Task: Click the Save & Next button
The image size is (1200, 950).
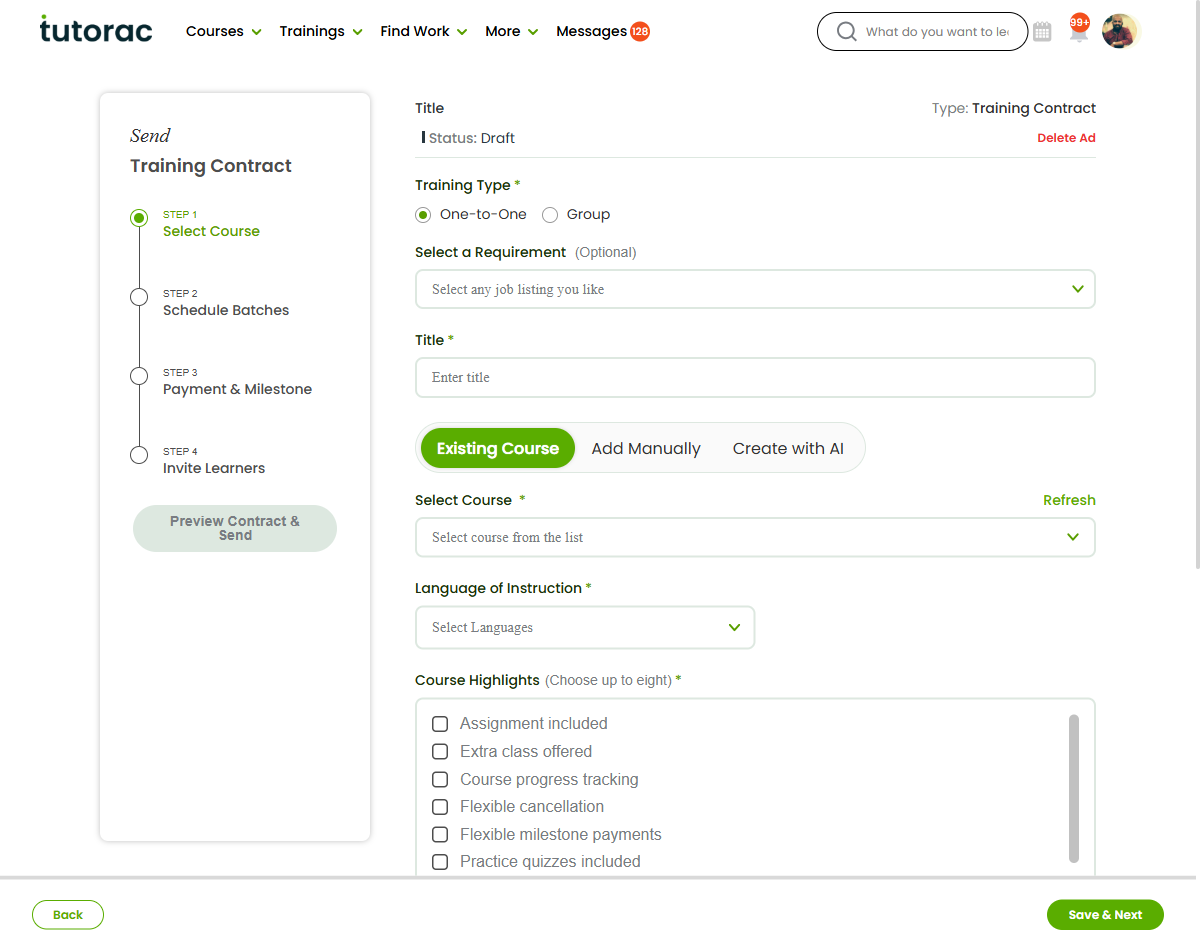Action: pyautogui.click(x=1105, y=915)
